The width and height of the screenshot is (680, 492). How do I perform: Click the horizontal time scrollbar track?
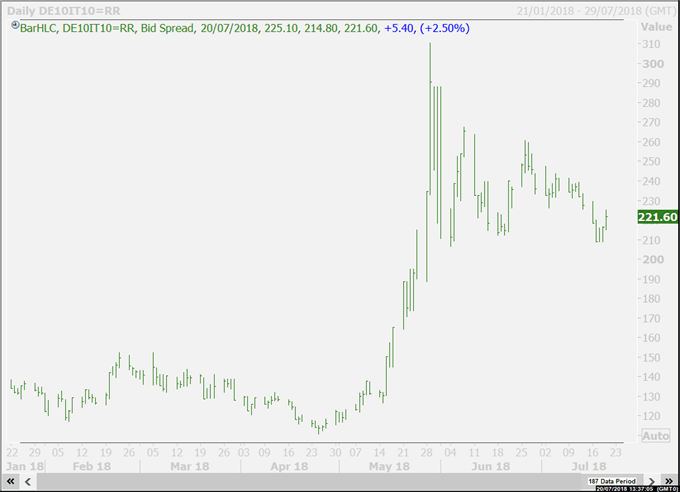[310, 481]
